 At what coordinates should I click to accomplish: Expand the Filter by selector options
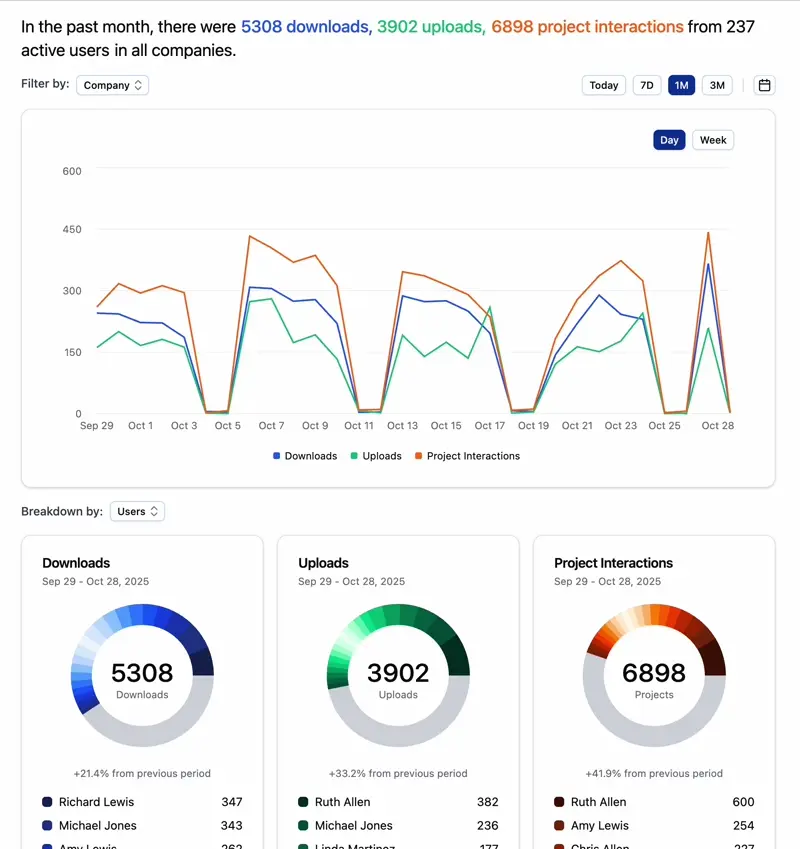112,85
